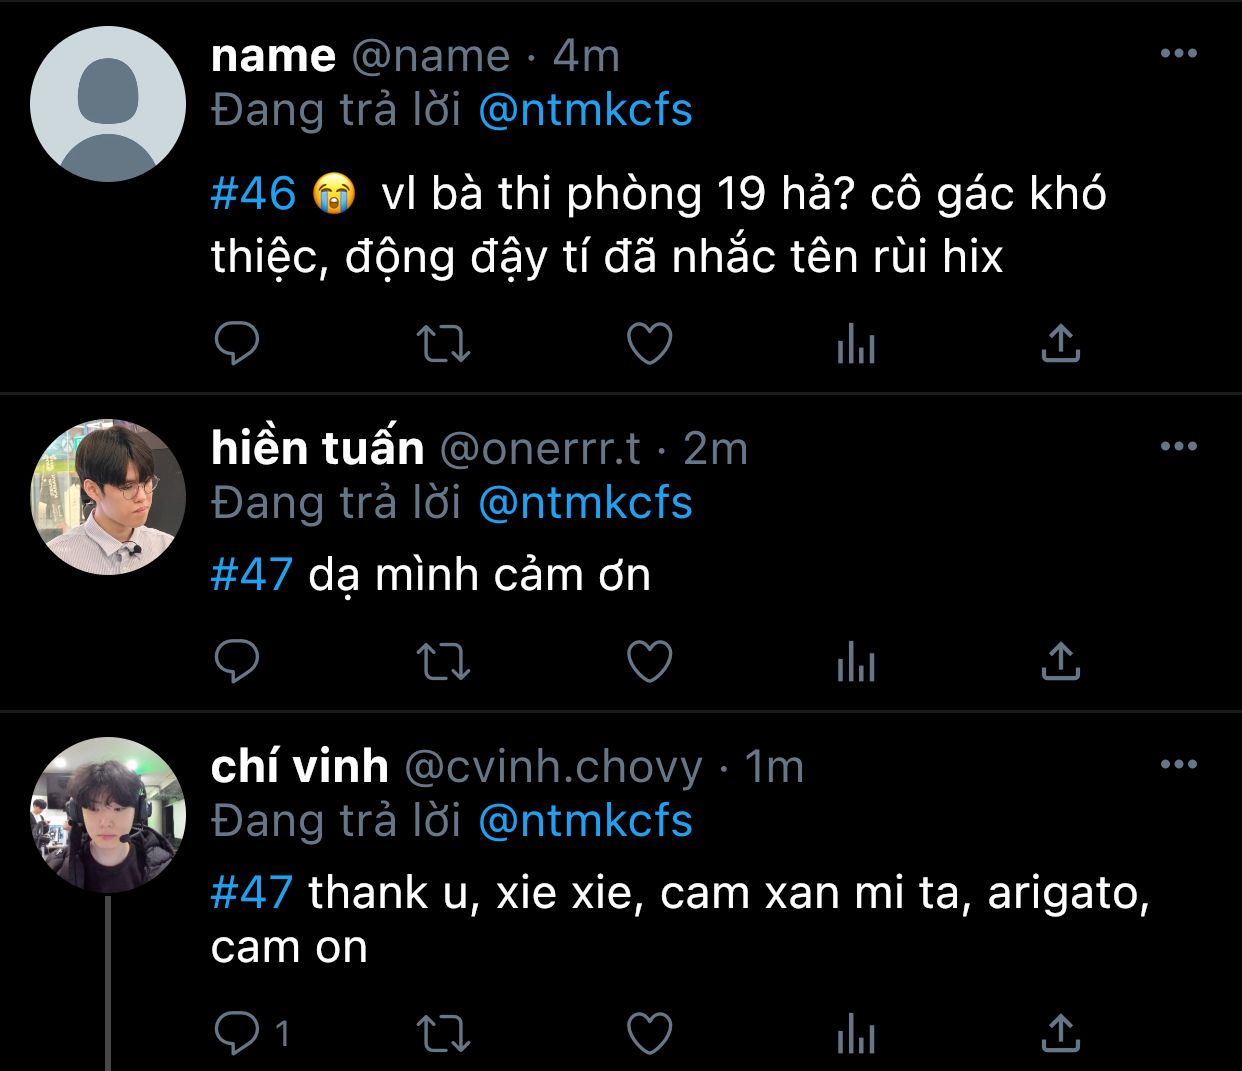Screen dimensions: 1242x1071
Task: Like the tweet from @name
Action: [649, 345]
